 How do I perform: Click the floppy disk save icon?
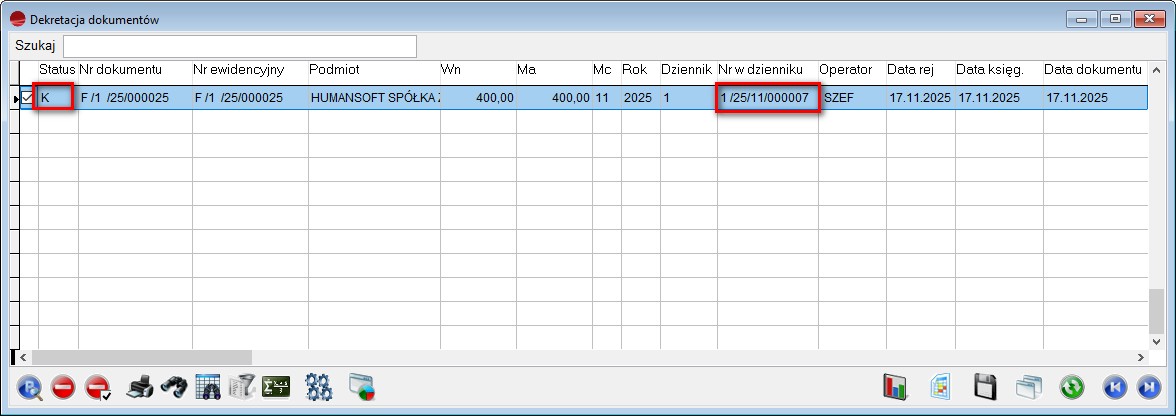click(985, 387)
